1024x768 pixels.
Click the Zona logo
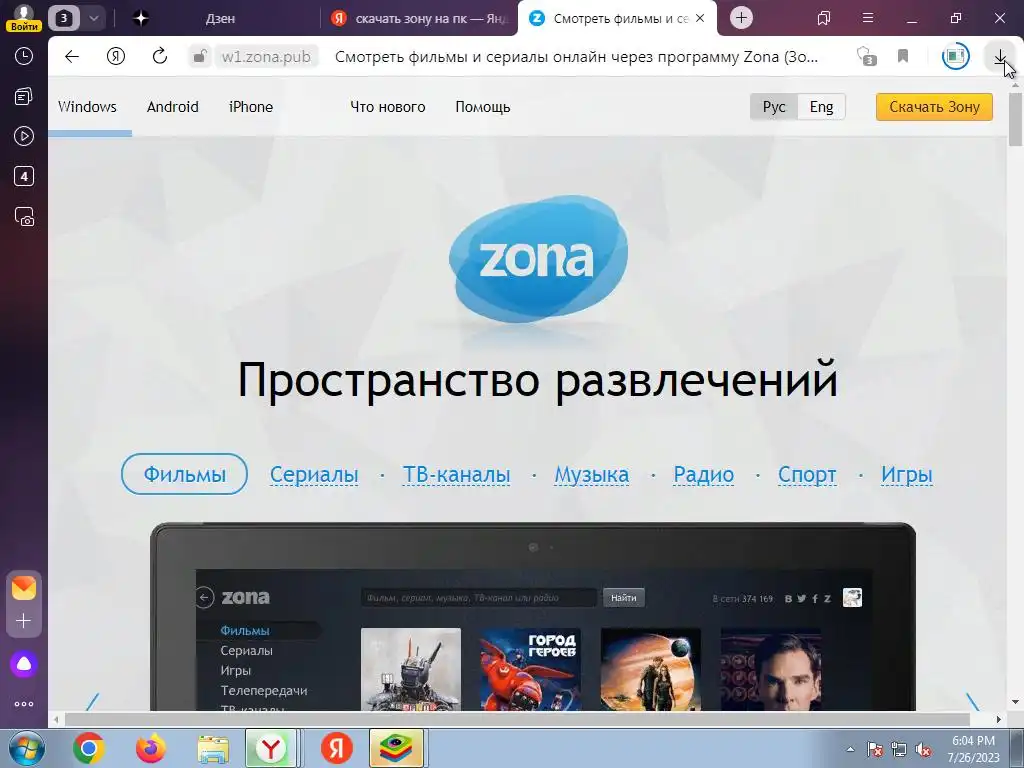coord(538,259)
